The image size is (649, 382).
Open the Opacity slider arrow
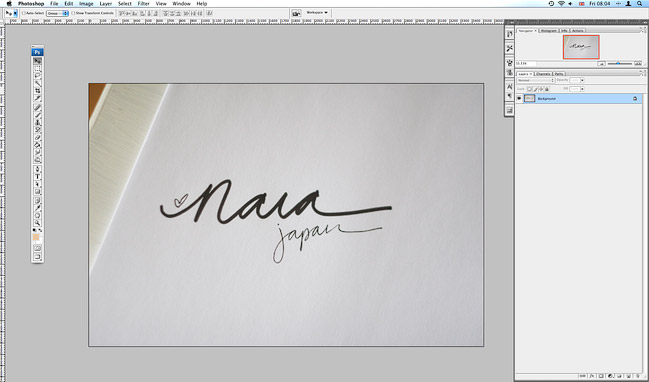582,80
